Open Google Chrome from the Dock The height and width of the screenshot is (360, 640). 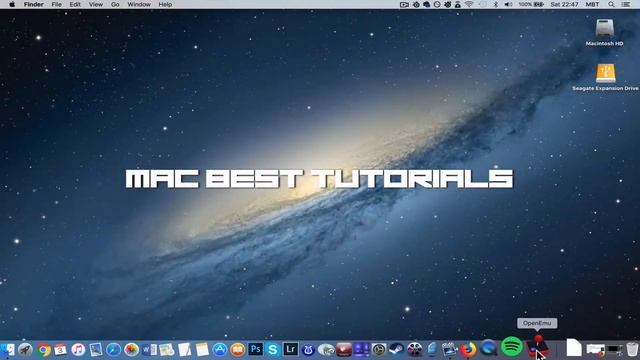click(x=43, y=350)
